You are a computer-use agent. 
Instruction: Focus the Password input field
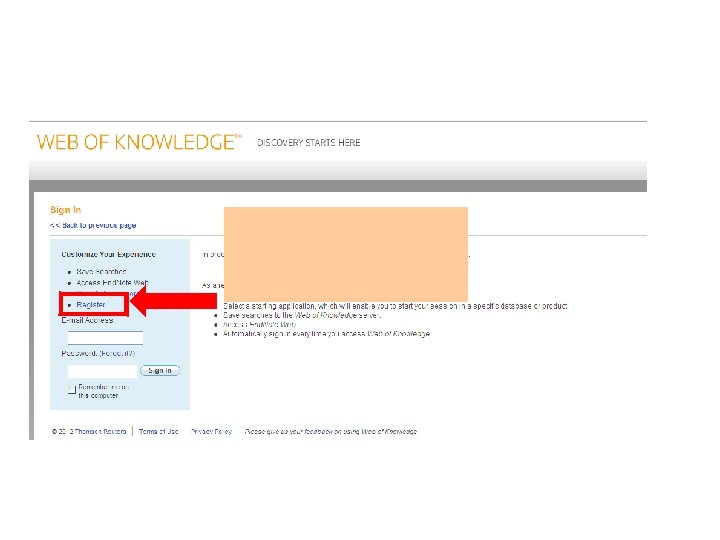102,371
